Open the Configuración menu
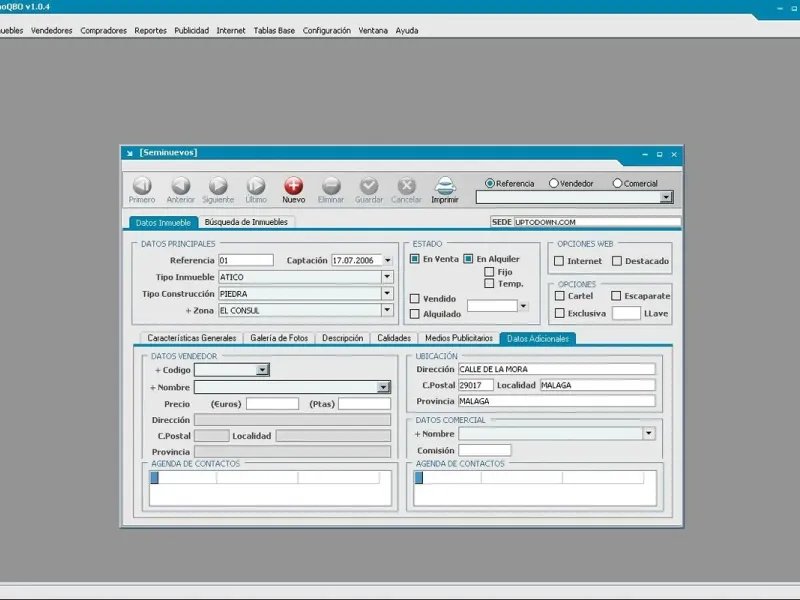 pyautogui.click(x=327, y=31)
